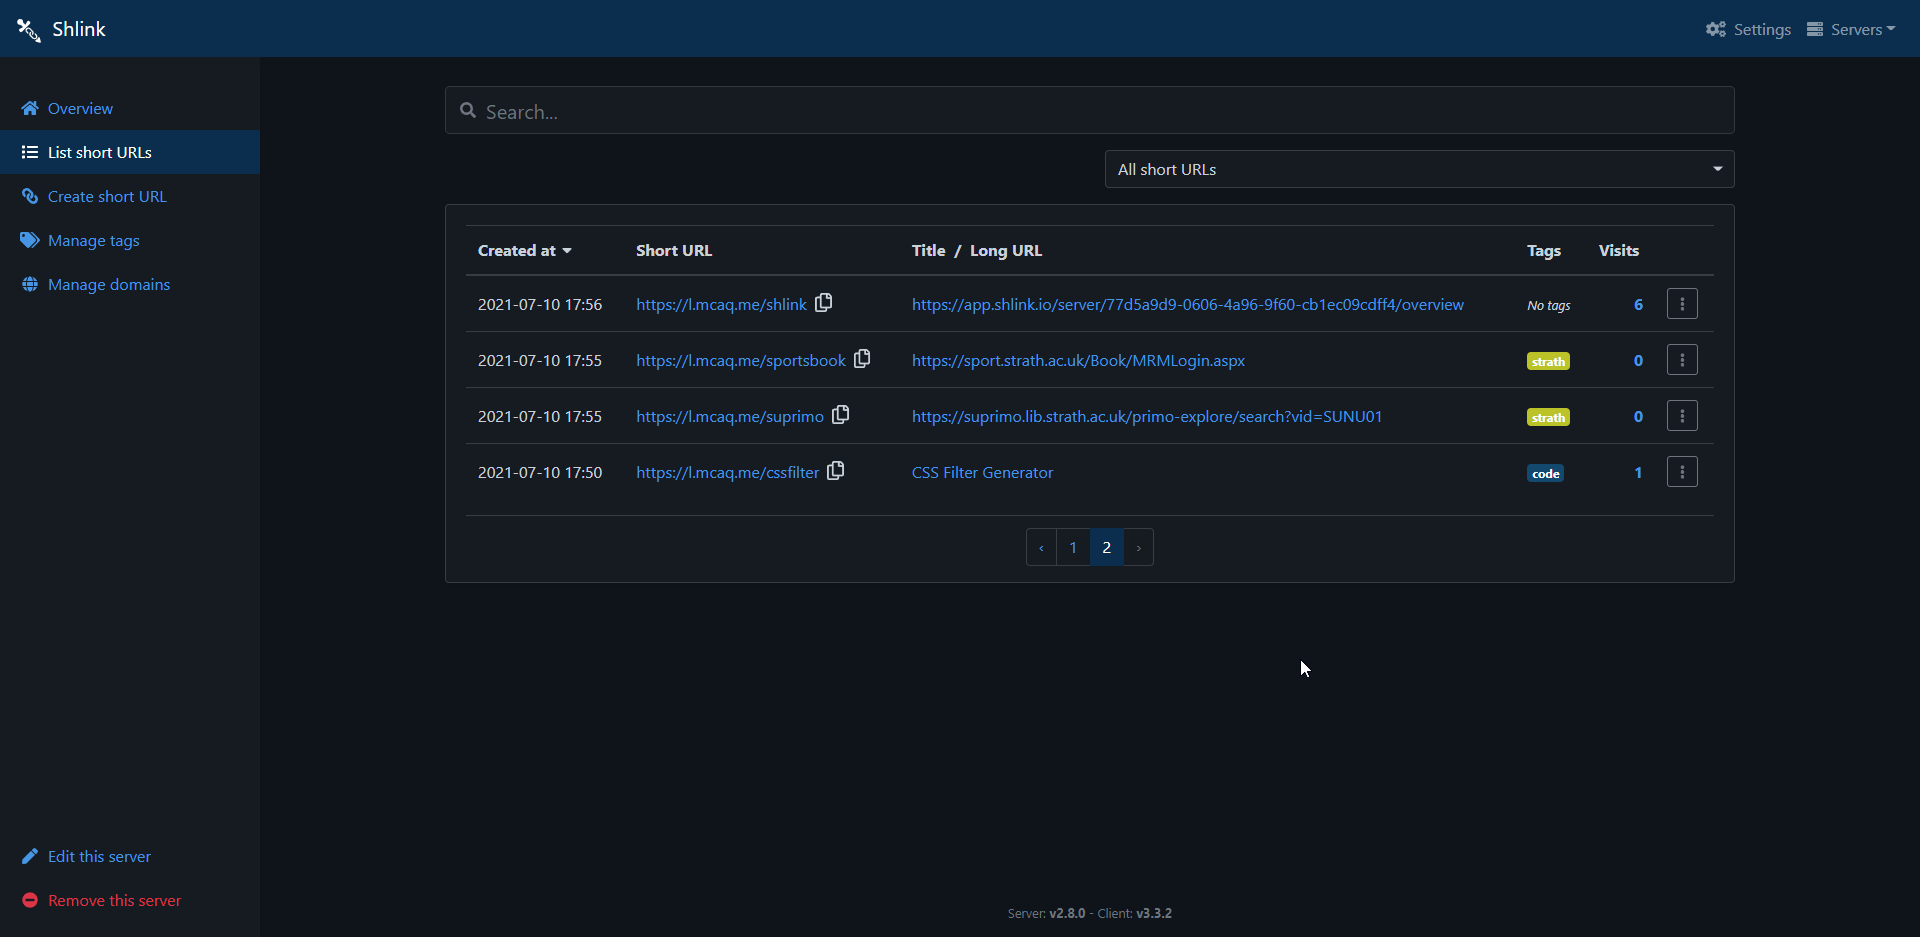Open the All short URLs filter dropdown
Viewport: 1920px width, 937px height.
pos(1418,169)
